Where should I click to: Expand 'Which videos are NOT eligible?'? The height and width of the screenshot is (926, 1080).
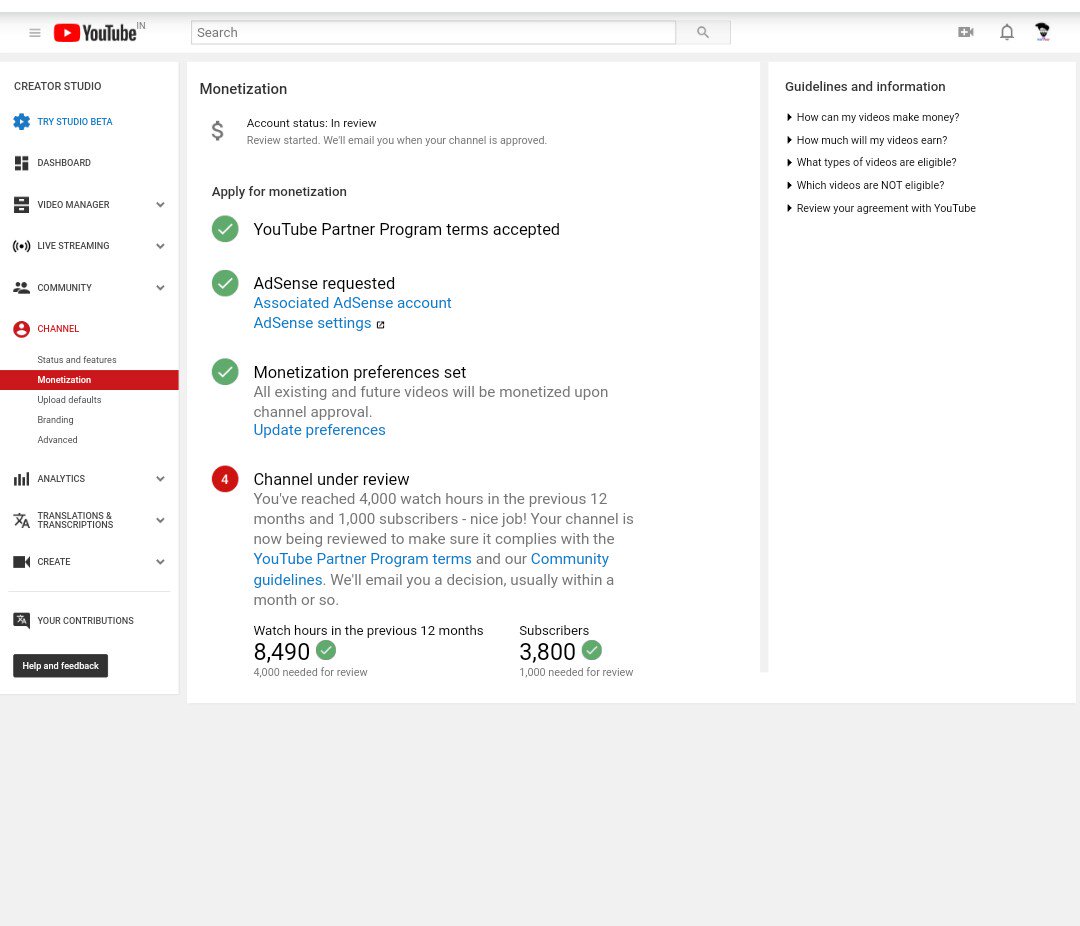(865, 185)
